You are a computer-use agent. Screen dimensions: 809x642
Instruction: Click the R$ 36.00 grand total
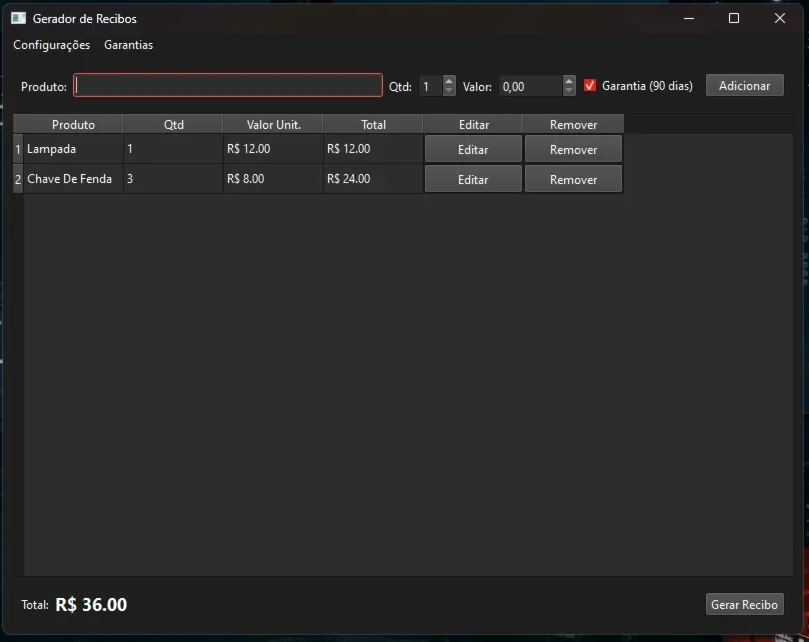pos(91,604)
